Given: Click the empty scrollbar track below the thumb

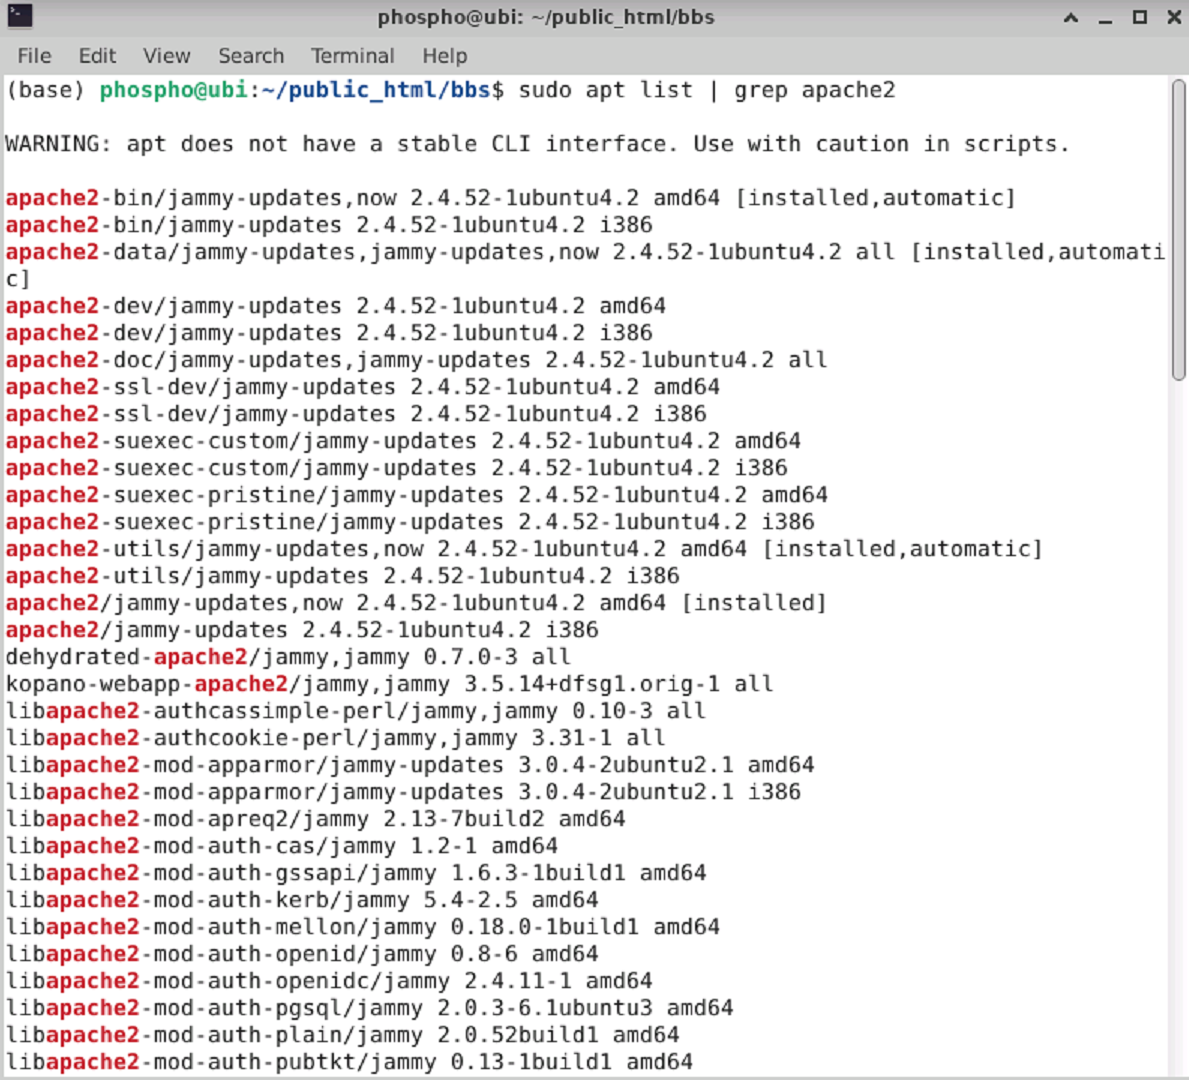Looking at the screenshot, I should (1178, 728).
